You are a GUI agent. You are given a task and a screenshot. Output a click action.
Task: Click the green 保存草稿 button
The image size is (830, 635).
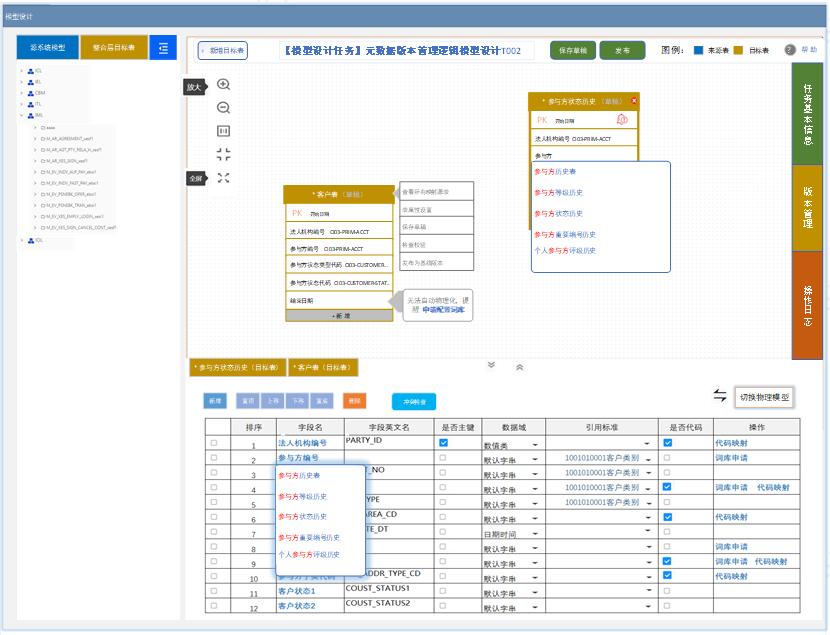coord(572,50)
